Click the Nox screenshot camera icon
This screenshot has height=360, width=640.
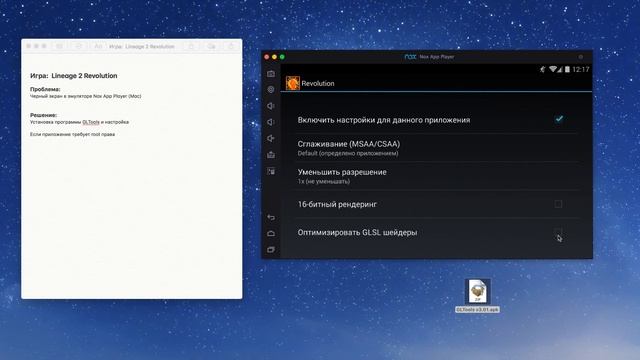(271, 74)
